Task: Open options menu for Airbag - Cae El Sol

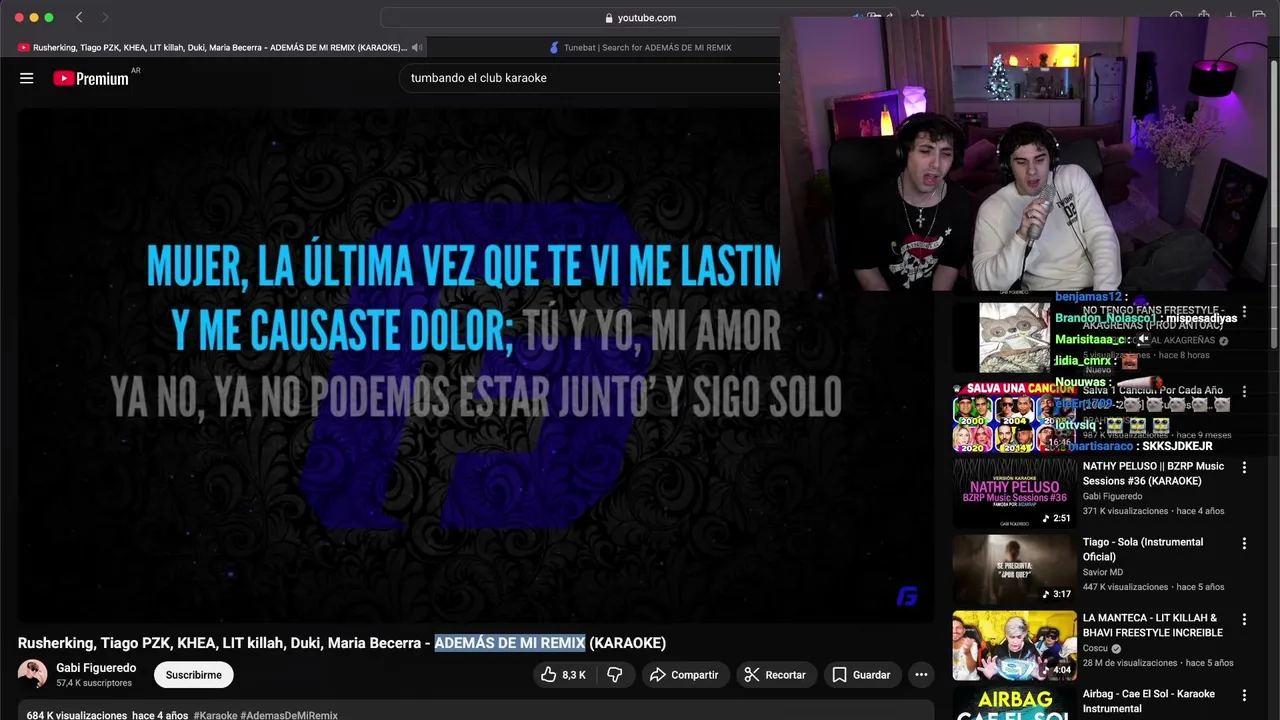Action: click(x=1244, y=695)
